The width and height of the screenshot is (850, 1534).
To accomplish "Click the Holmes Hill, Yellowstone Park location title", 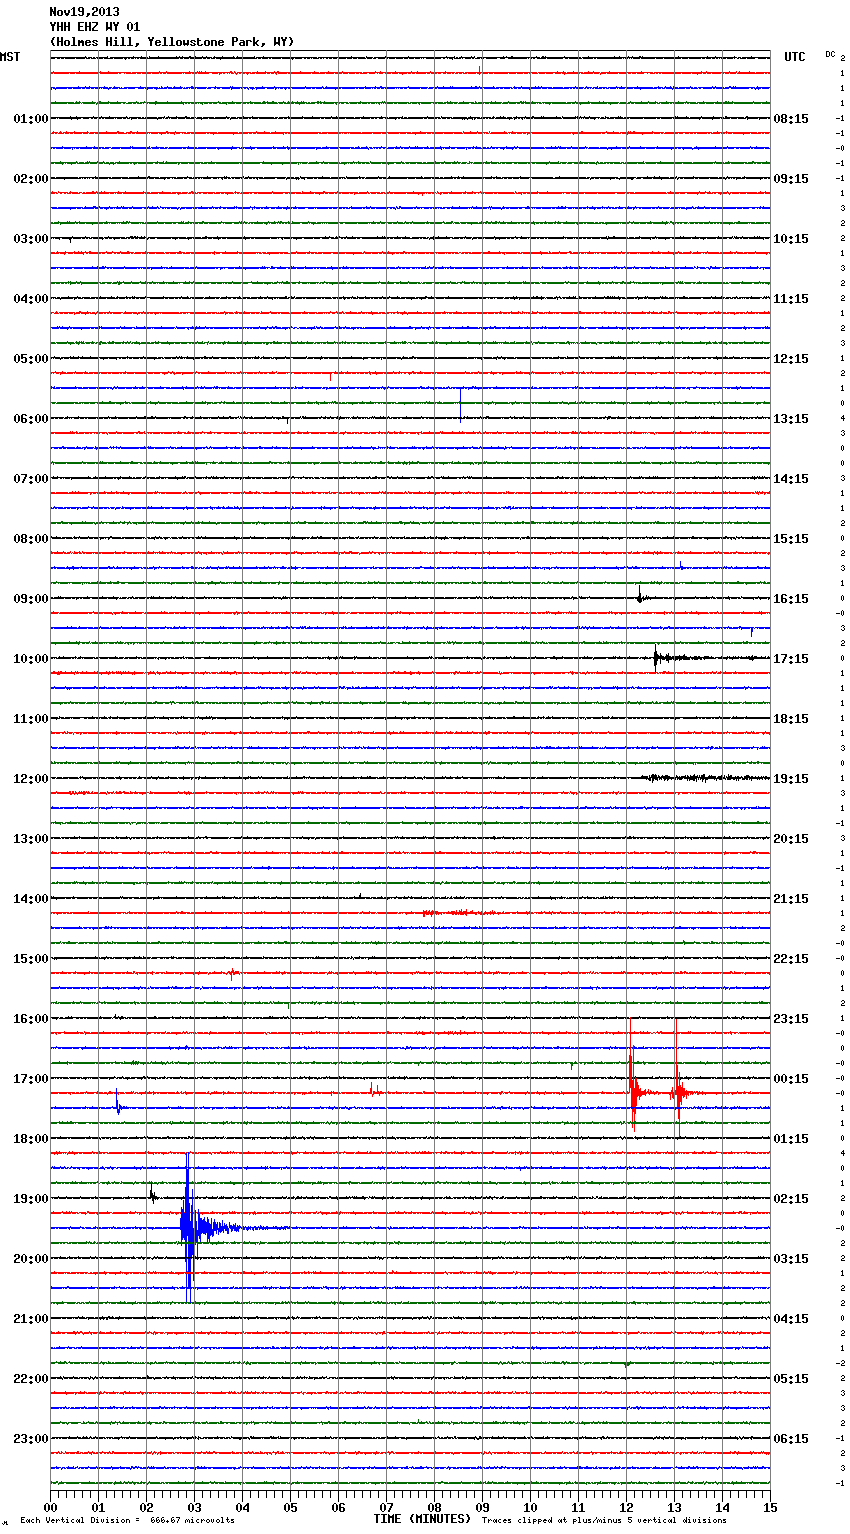I will (x=172, y=42).
